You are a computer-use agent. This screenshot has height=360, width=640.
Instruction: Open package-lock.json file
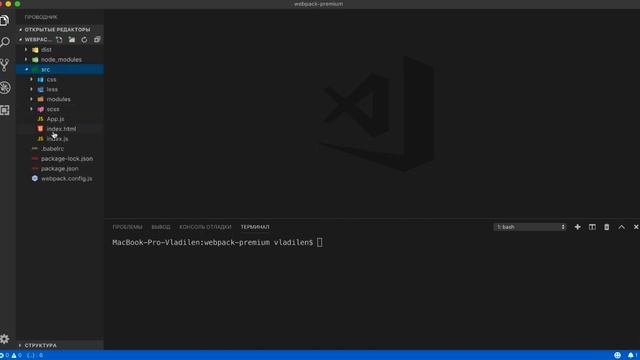coord(60,159)
